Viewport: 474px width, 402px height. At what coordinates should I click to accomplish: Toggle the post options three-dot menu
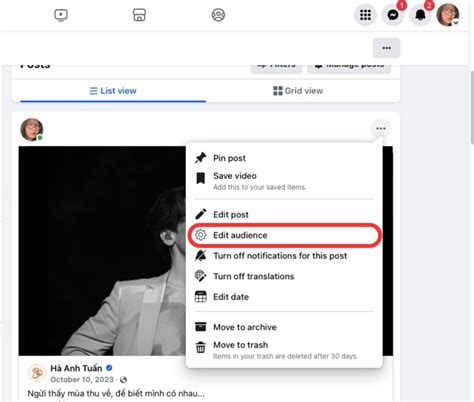click(381, 129)
